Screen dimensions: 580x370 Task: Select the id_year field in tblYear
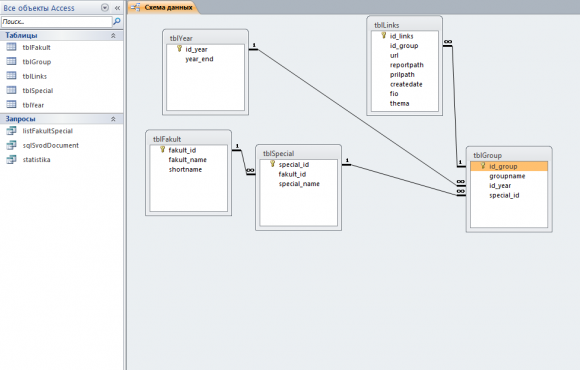(x=196, y=49)
